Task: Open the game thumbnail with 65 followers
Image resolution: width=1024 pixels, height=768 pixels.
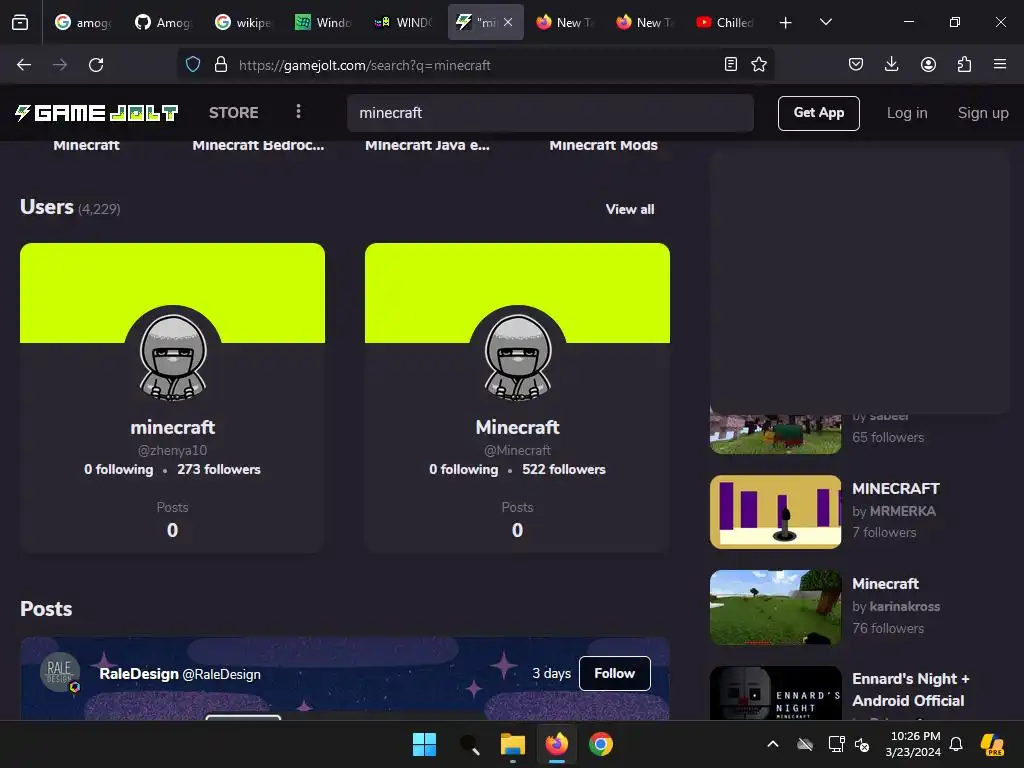Action: (775, 433)
